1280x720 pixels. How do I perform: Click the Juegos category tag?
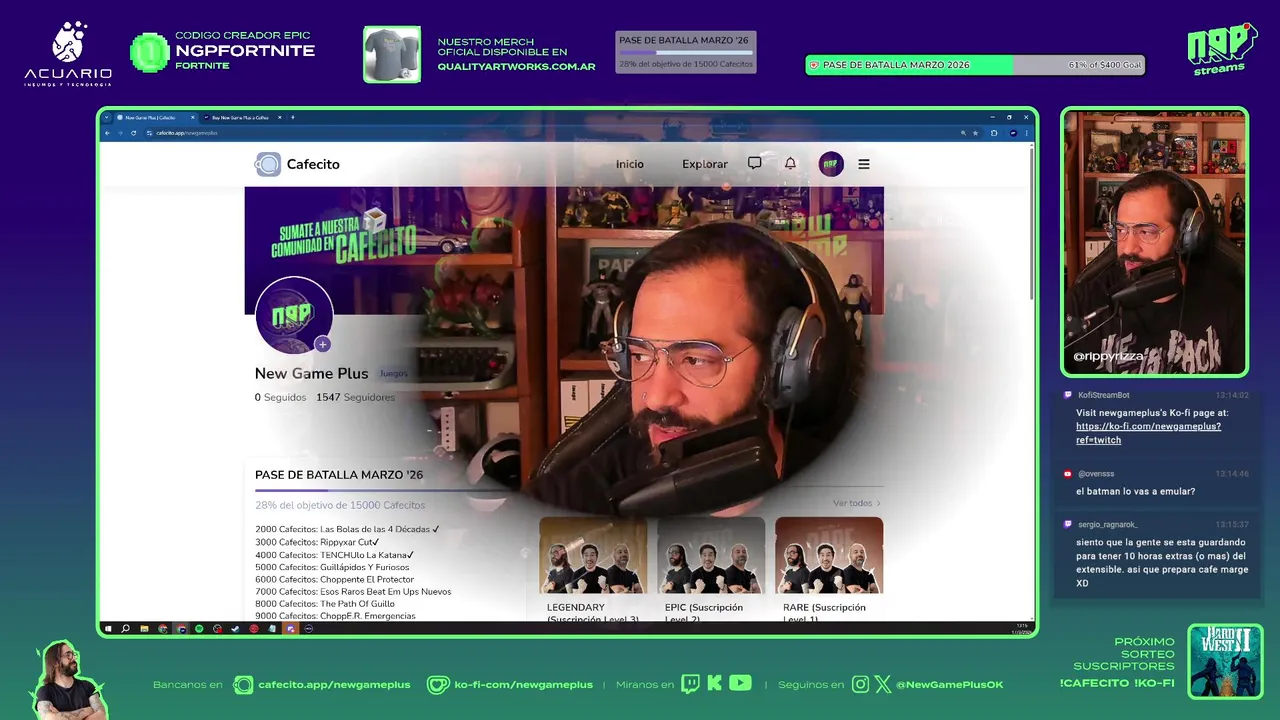[x=394, y=373]
